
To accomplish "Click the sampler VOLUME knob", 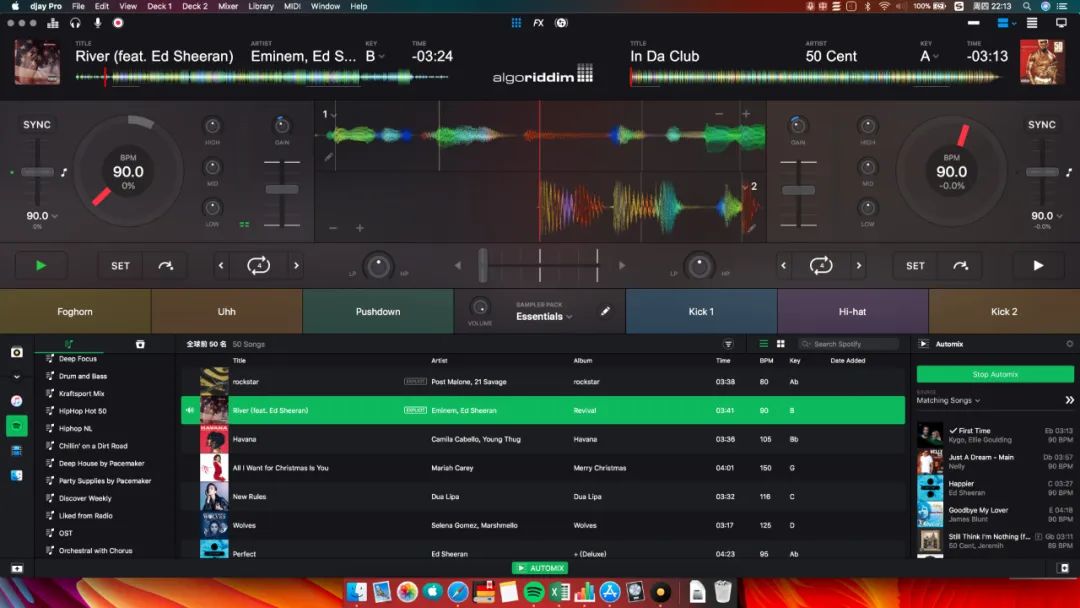I will click(480, 307).
